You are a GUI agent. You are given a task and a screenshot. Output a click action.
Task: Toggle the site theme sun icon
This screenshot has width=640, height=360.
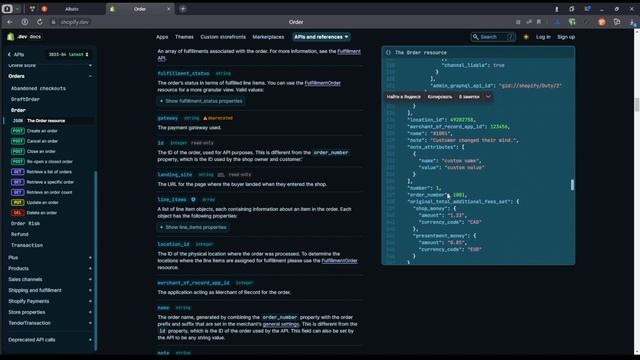[526, 37]
